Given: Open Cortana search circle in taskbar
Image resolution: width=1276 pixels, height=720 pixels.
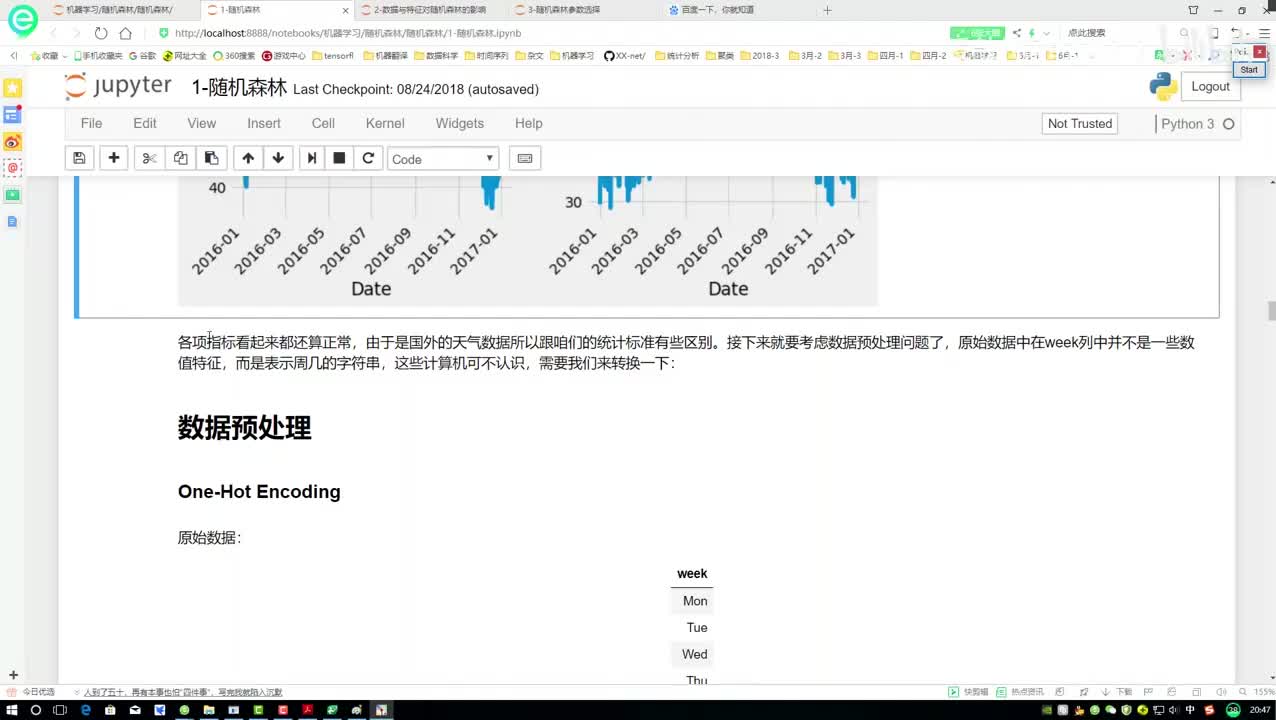Looking at the screenshot, I should click(36, 710).
